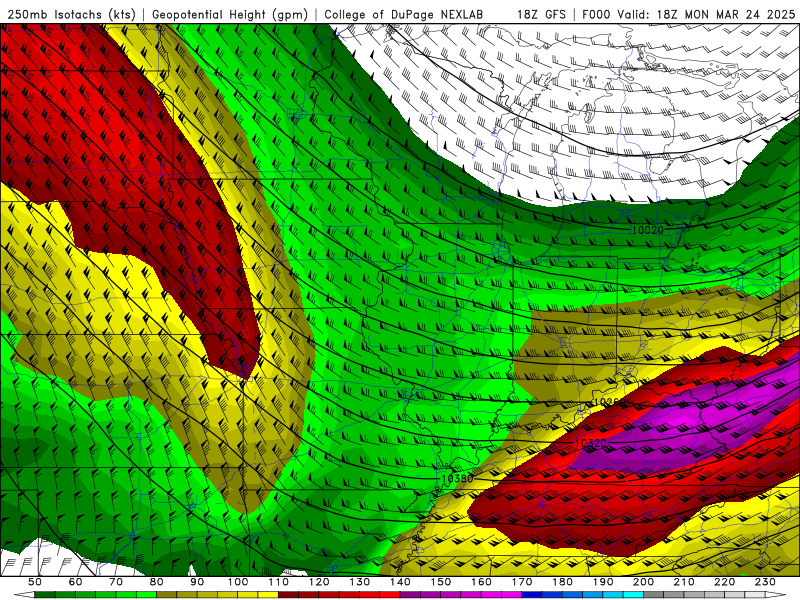The height and width of the screenshot is (600, 800).
Task: Click the 60 value on the color scale
Action: pos(75,582)
